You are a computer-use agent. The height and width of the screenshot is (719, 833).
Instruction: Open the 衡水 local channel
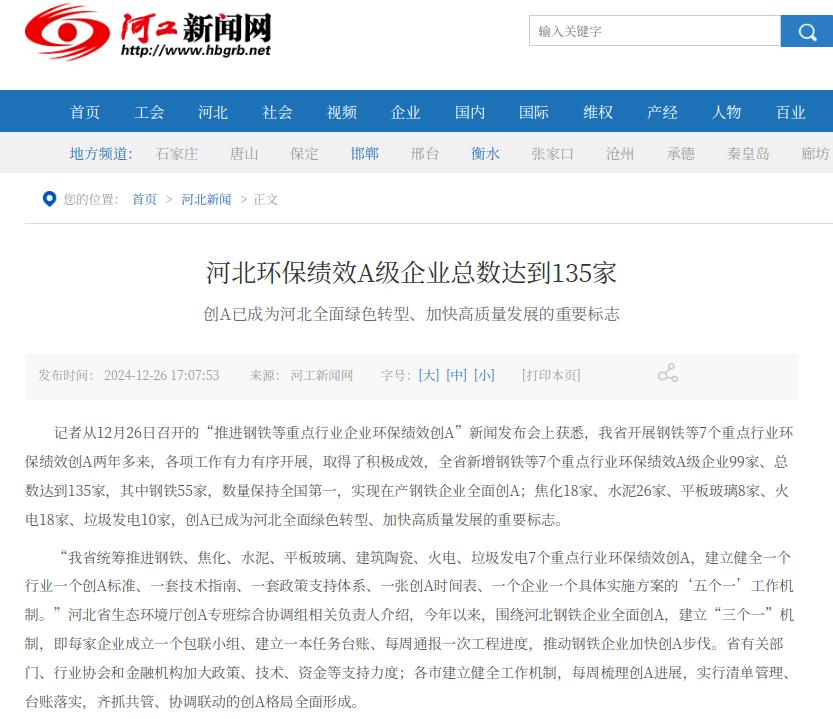[486, 154]
